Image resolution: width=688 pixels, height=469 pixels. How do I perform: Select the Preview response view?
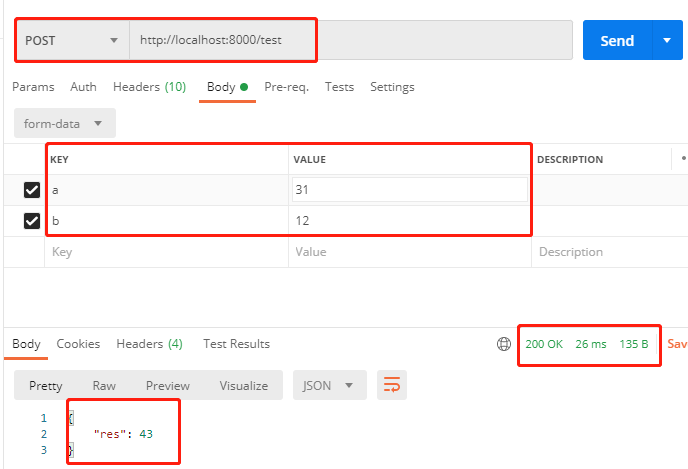168,386
